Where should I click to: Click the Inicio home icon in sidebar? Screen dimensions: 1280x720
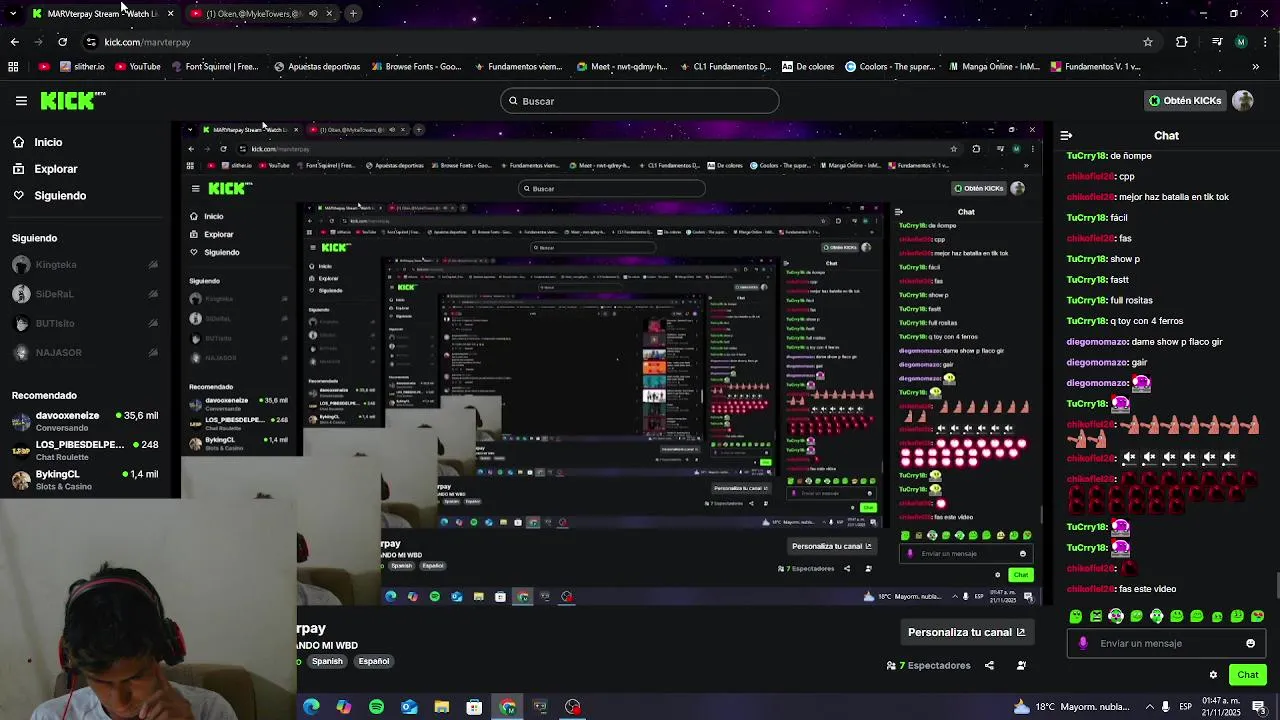coord(18,142)
